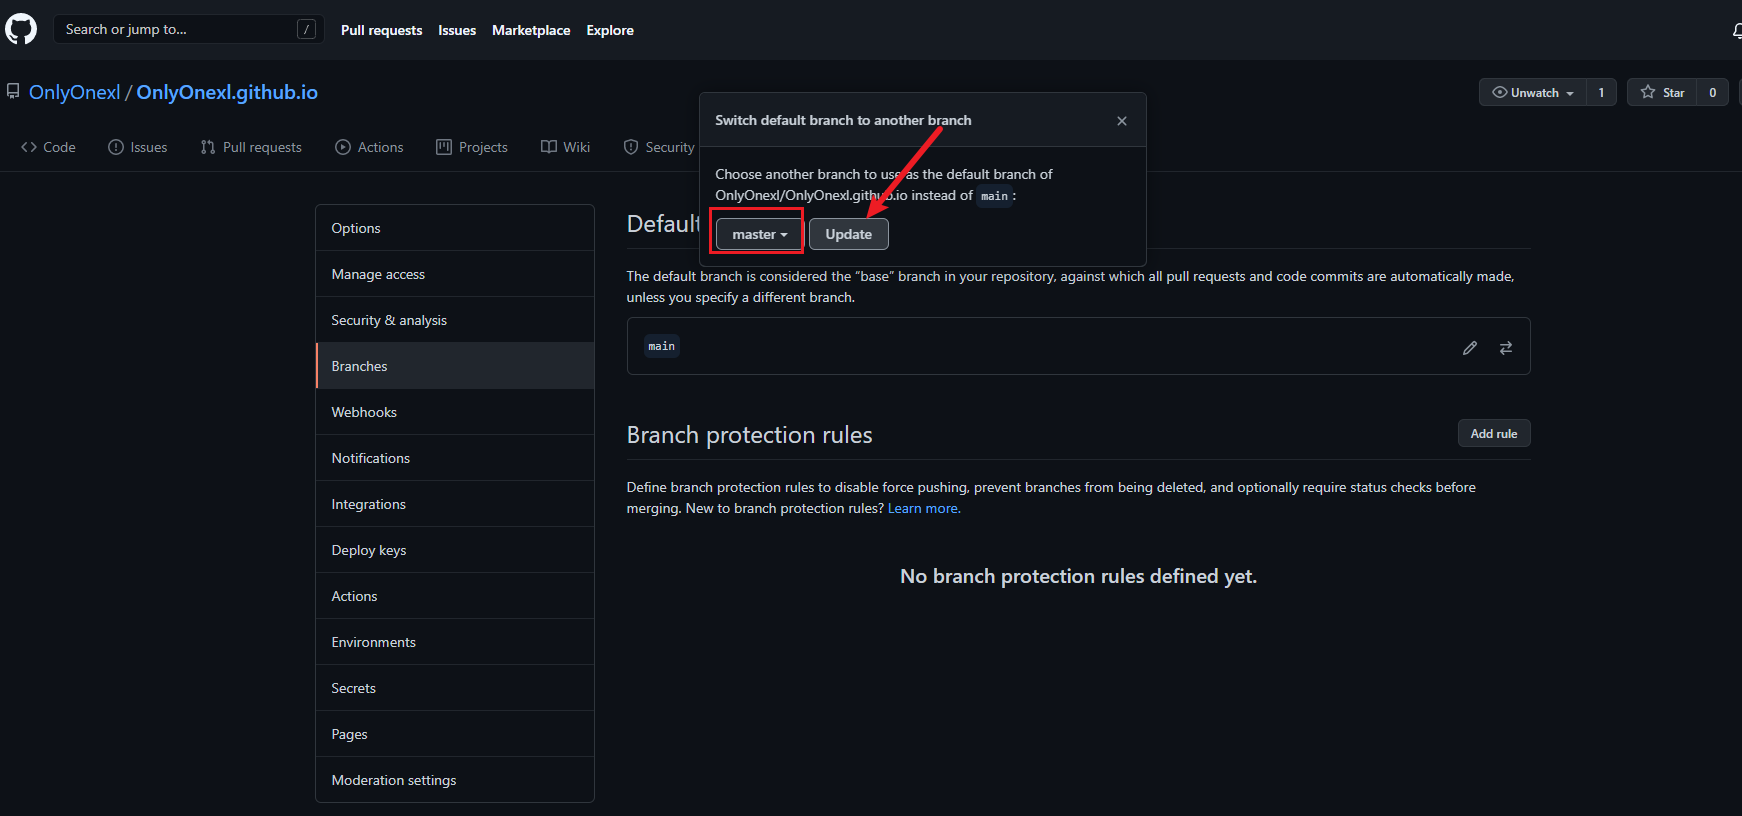Open the OnlyOnexl user profile link
Image resolution: width=1742 pixels, height=816 pixels.
pos(75,92)
